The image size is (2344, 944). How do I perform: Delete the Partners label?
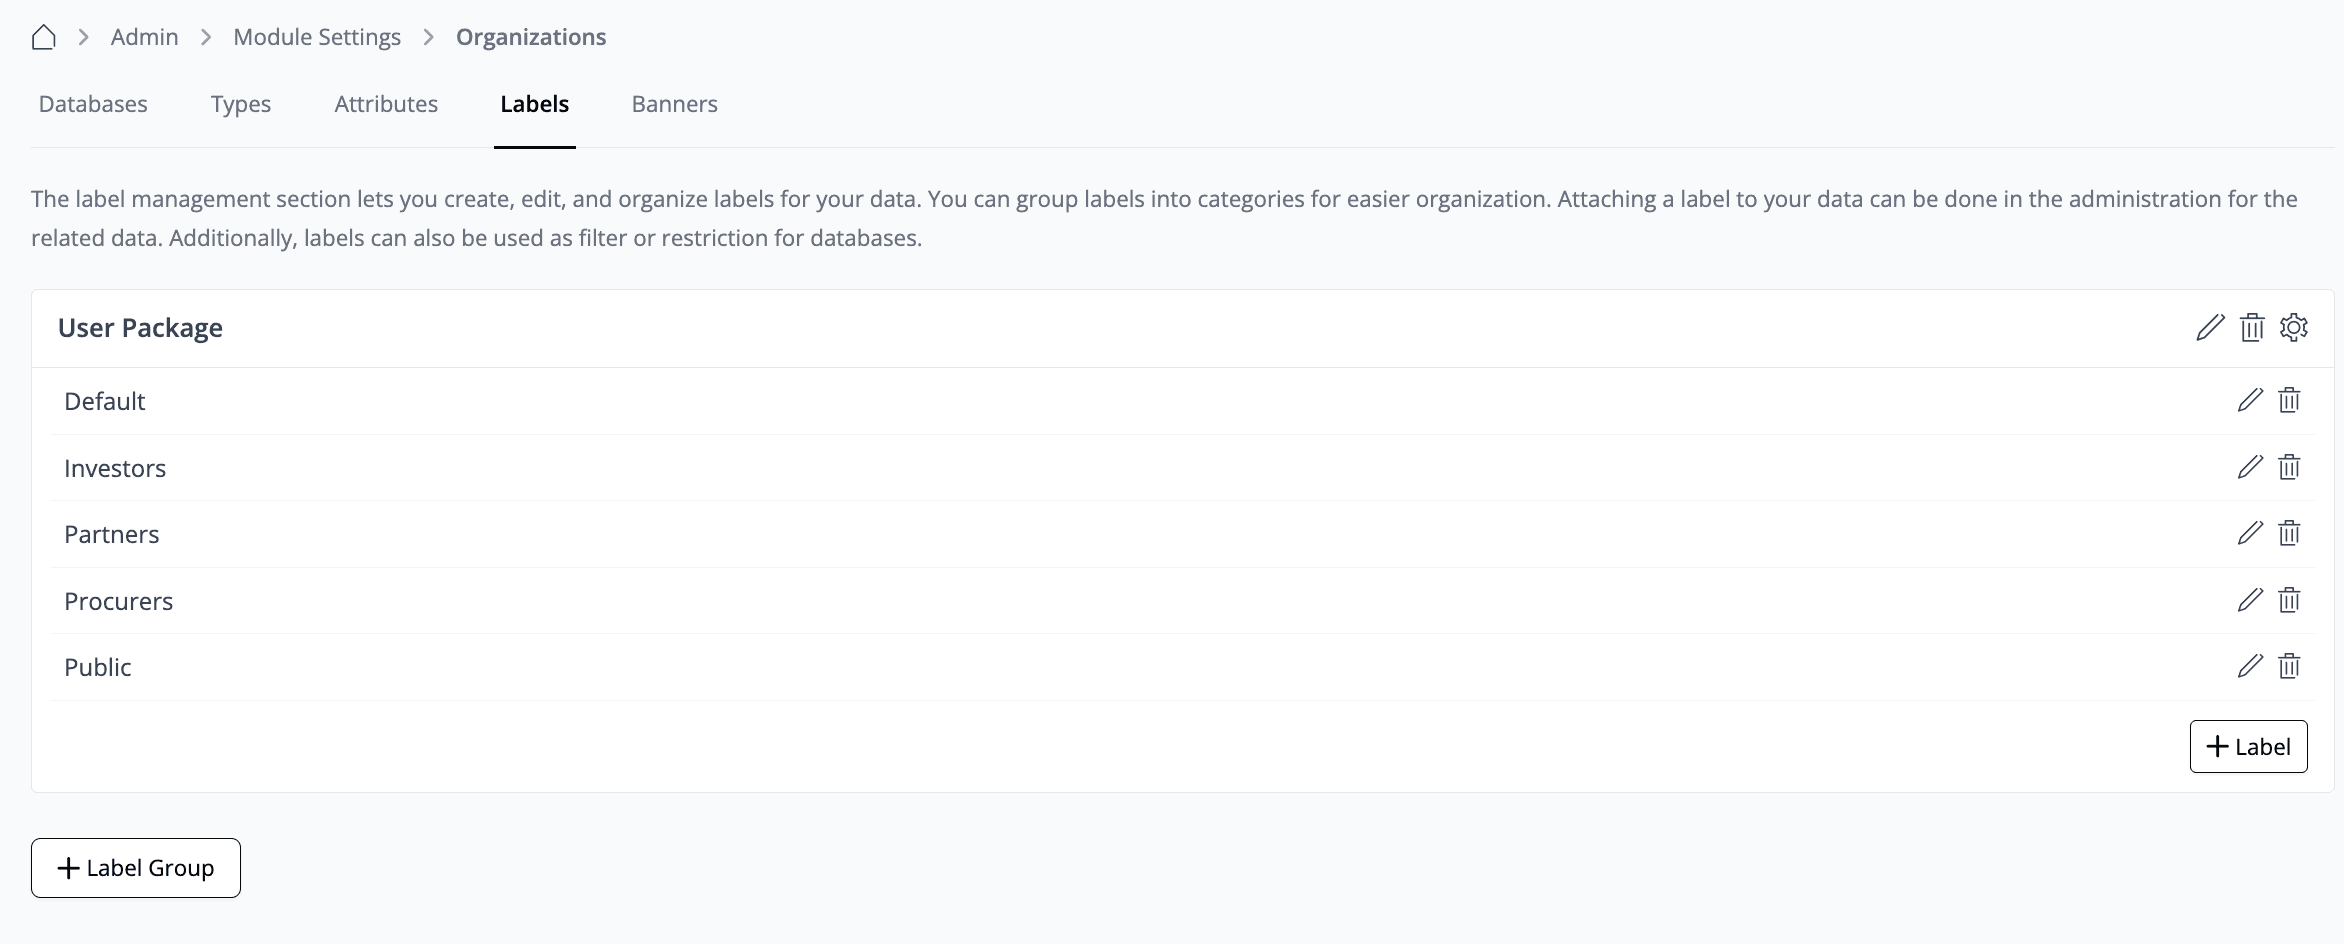tap(2289, 533)
